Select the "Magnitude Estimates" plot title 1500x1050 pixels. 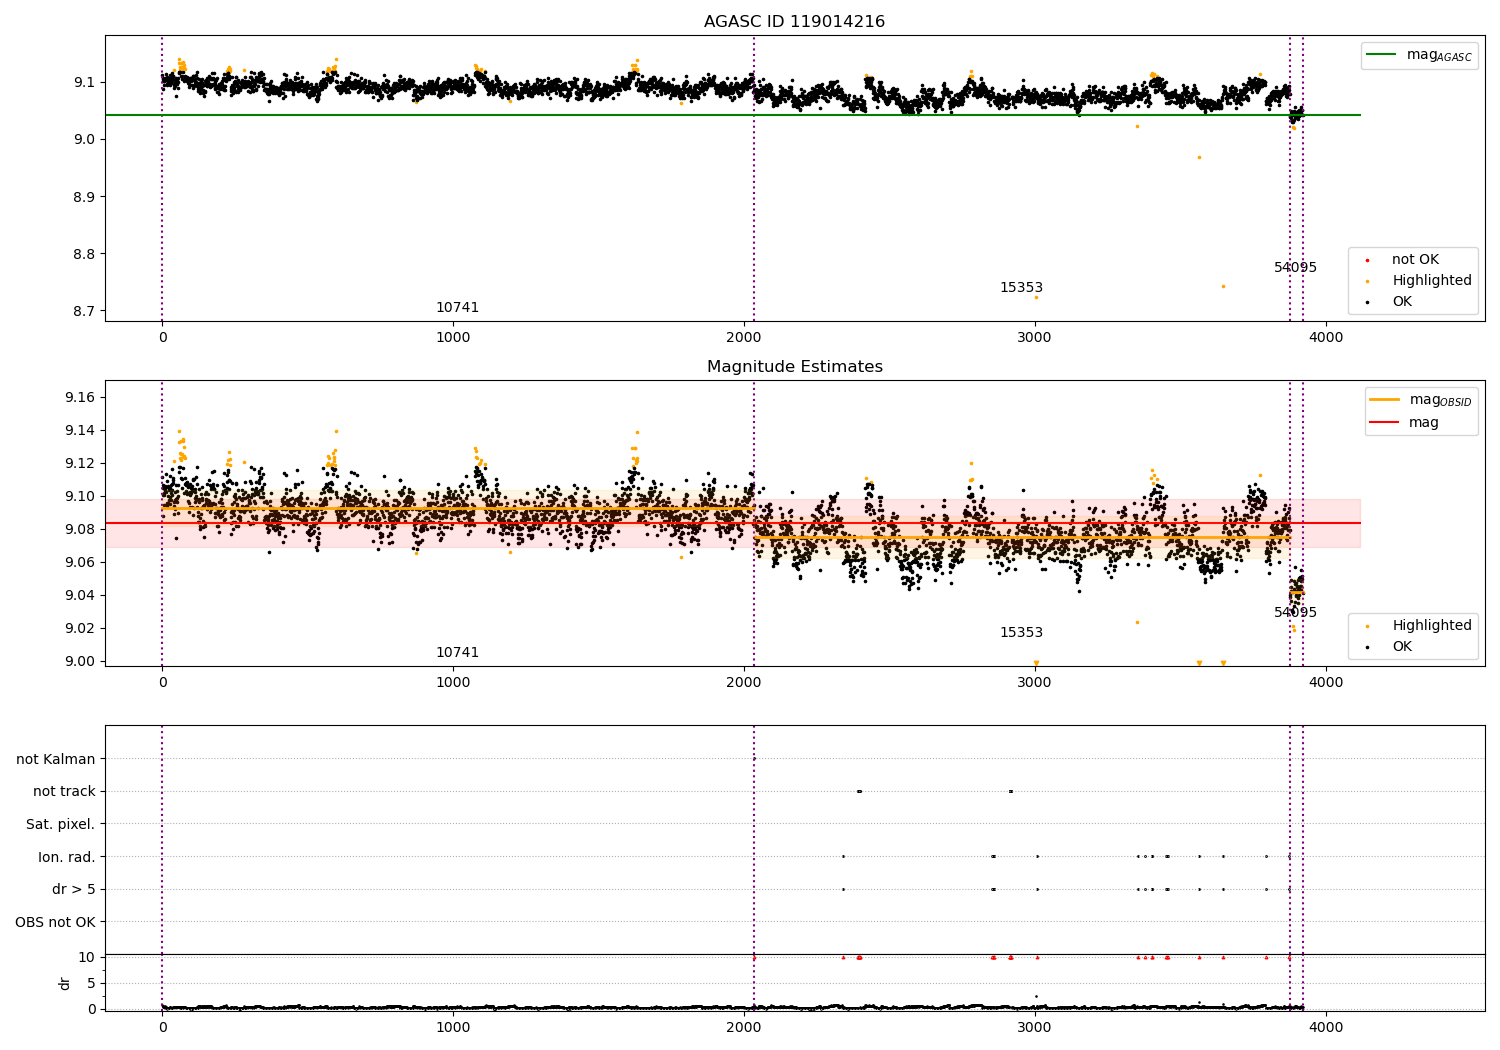pos(794,367)
